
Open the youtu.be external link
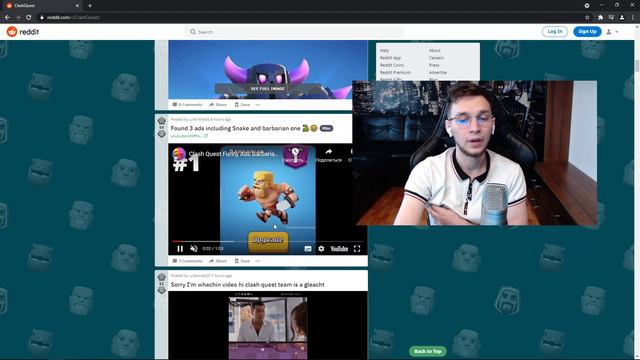tap(189, 136)
